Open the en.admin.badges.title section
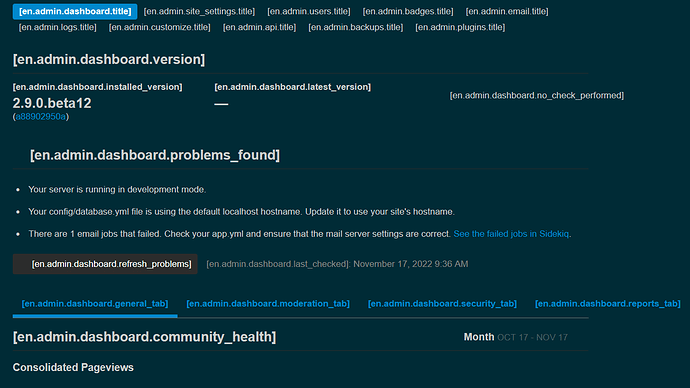Image resolution: width=690 pixels, height=388 pixels. 408,11
